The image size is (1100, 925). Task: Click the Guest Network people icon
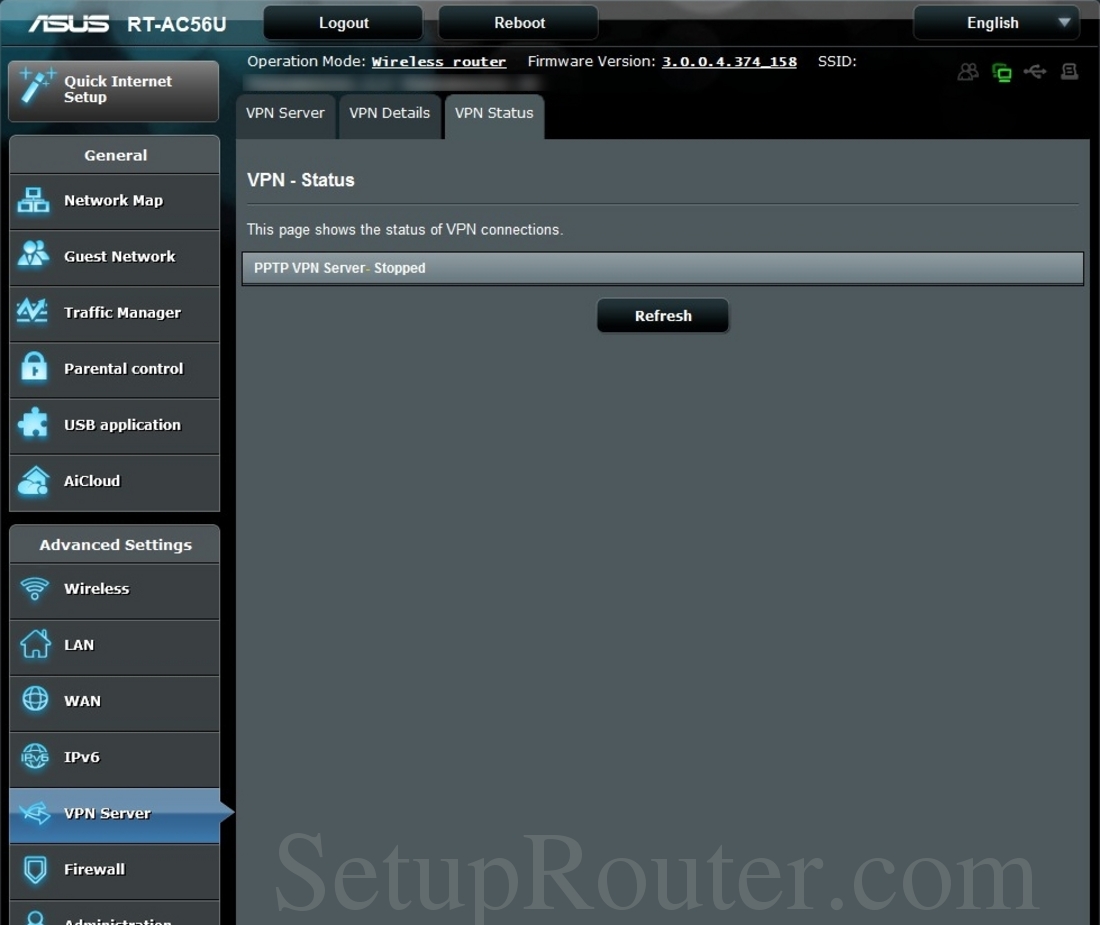[33, 254]
